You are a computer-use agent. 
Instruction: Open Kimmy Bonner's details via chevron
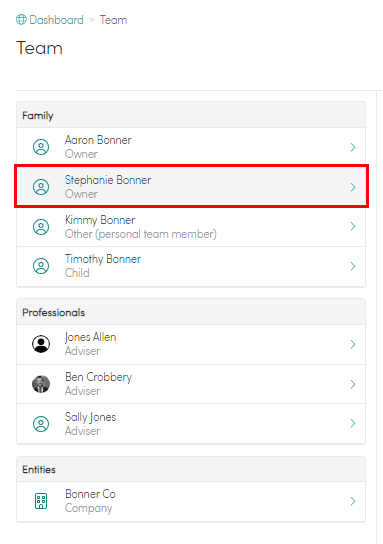353,226
